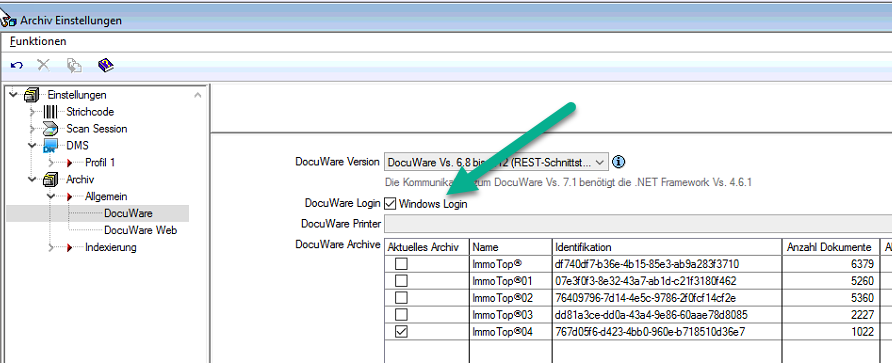Open the help book toolbar icon
The width and height of the screenshot is (892, 363).
106,65
